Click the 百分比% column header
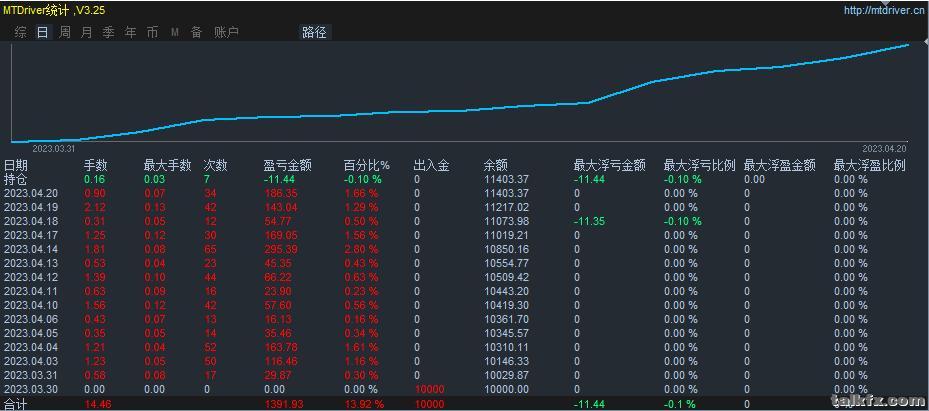Viewport: 929px width, 411px height. 367,165
